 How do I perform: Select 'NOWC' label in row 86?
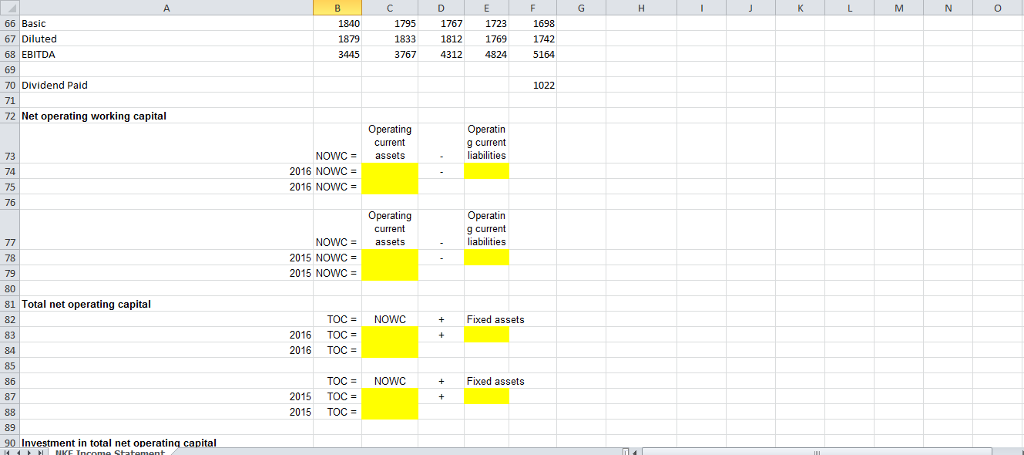point(390,381)
